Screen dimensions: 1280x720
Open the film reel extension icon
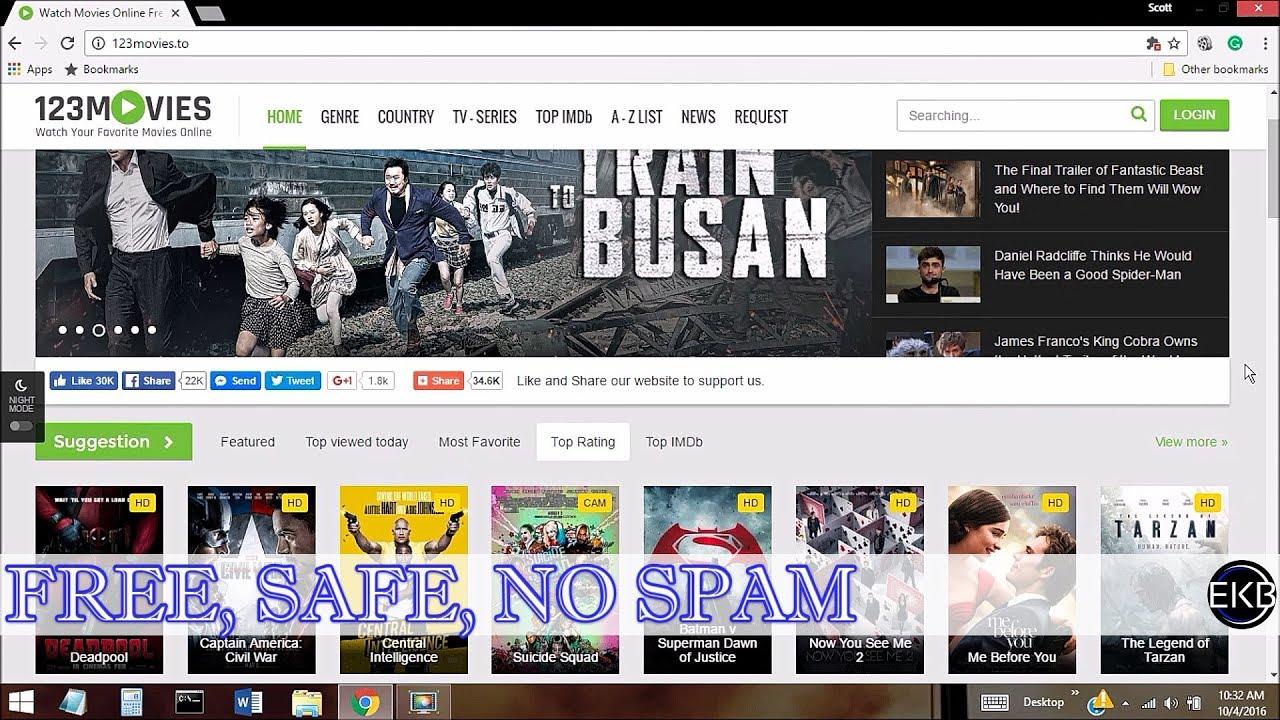tap(1205, 43)
